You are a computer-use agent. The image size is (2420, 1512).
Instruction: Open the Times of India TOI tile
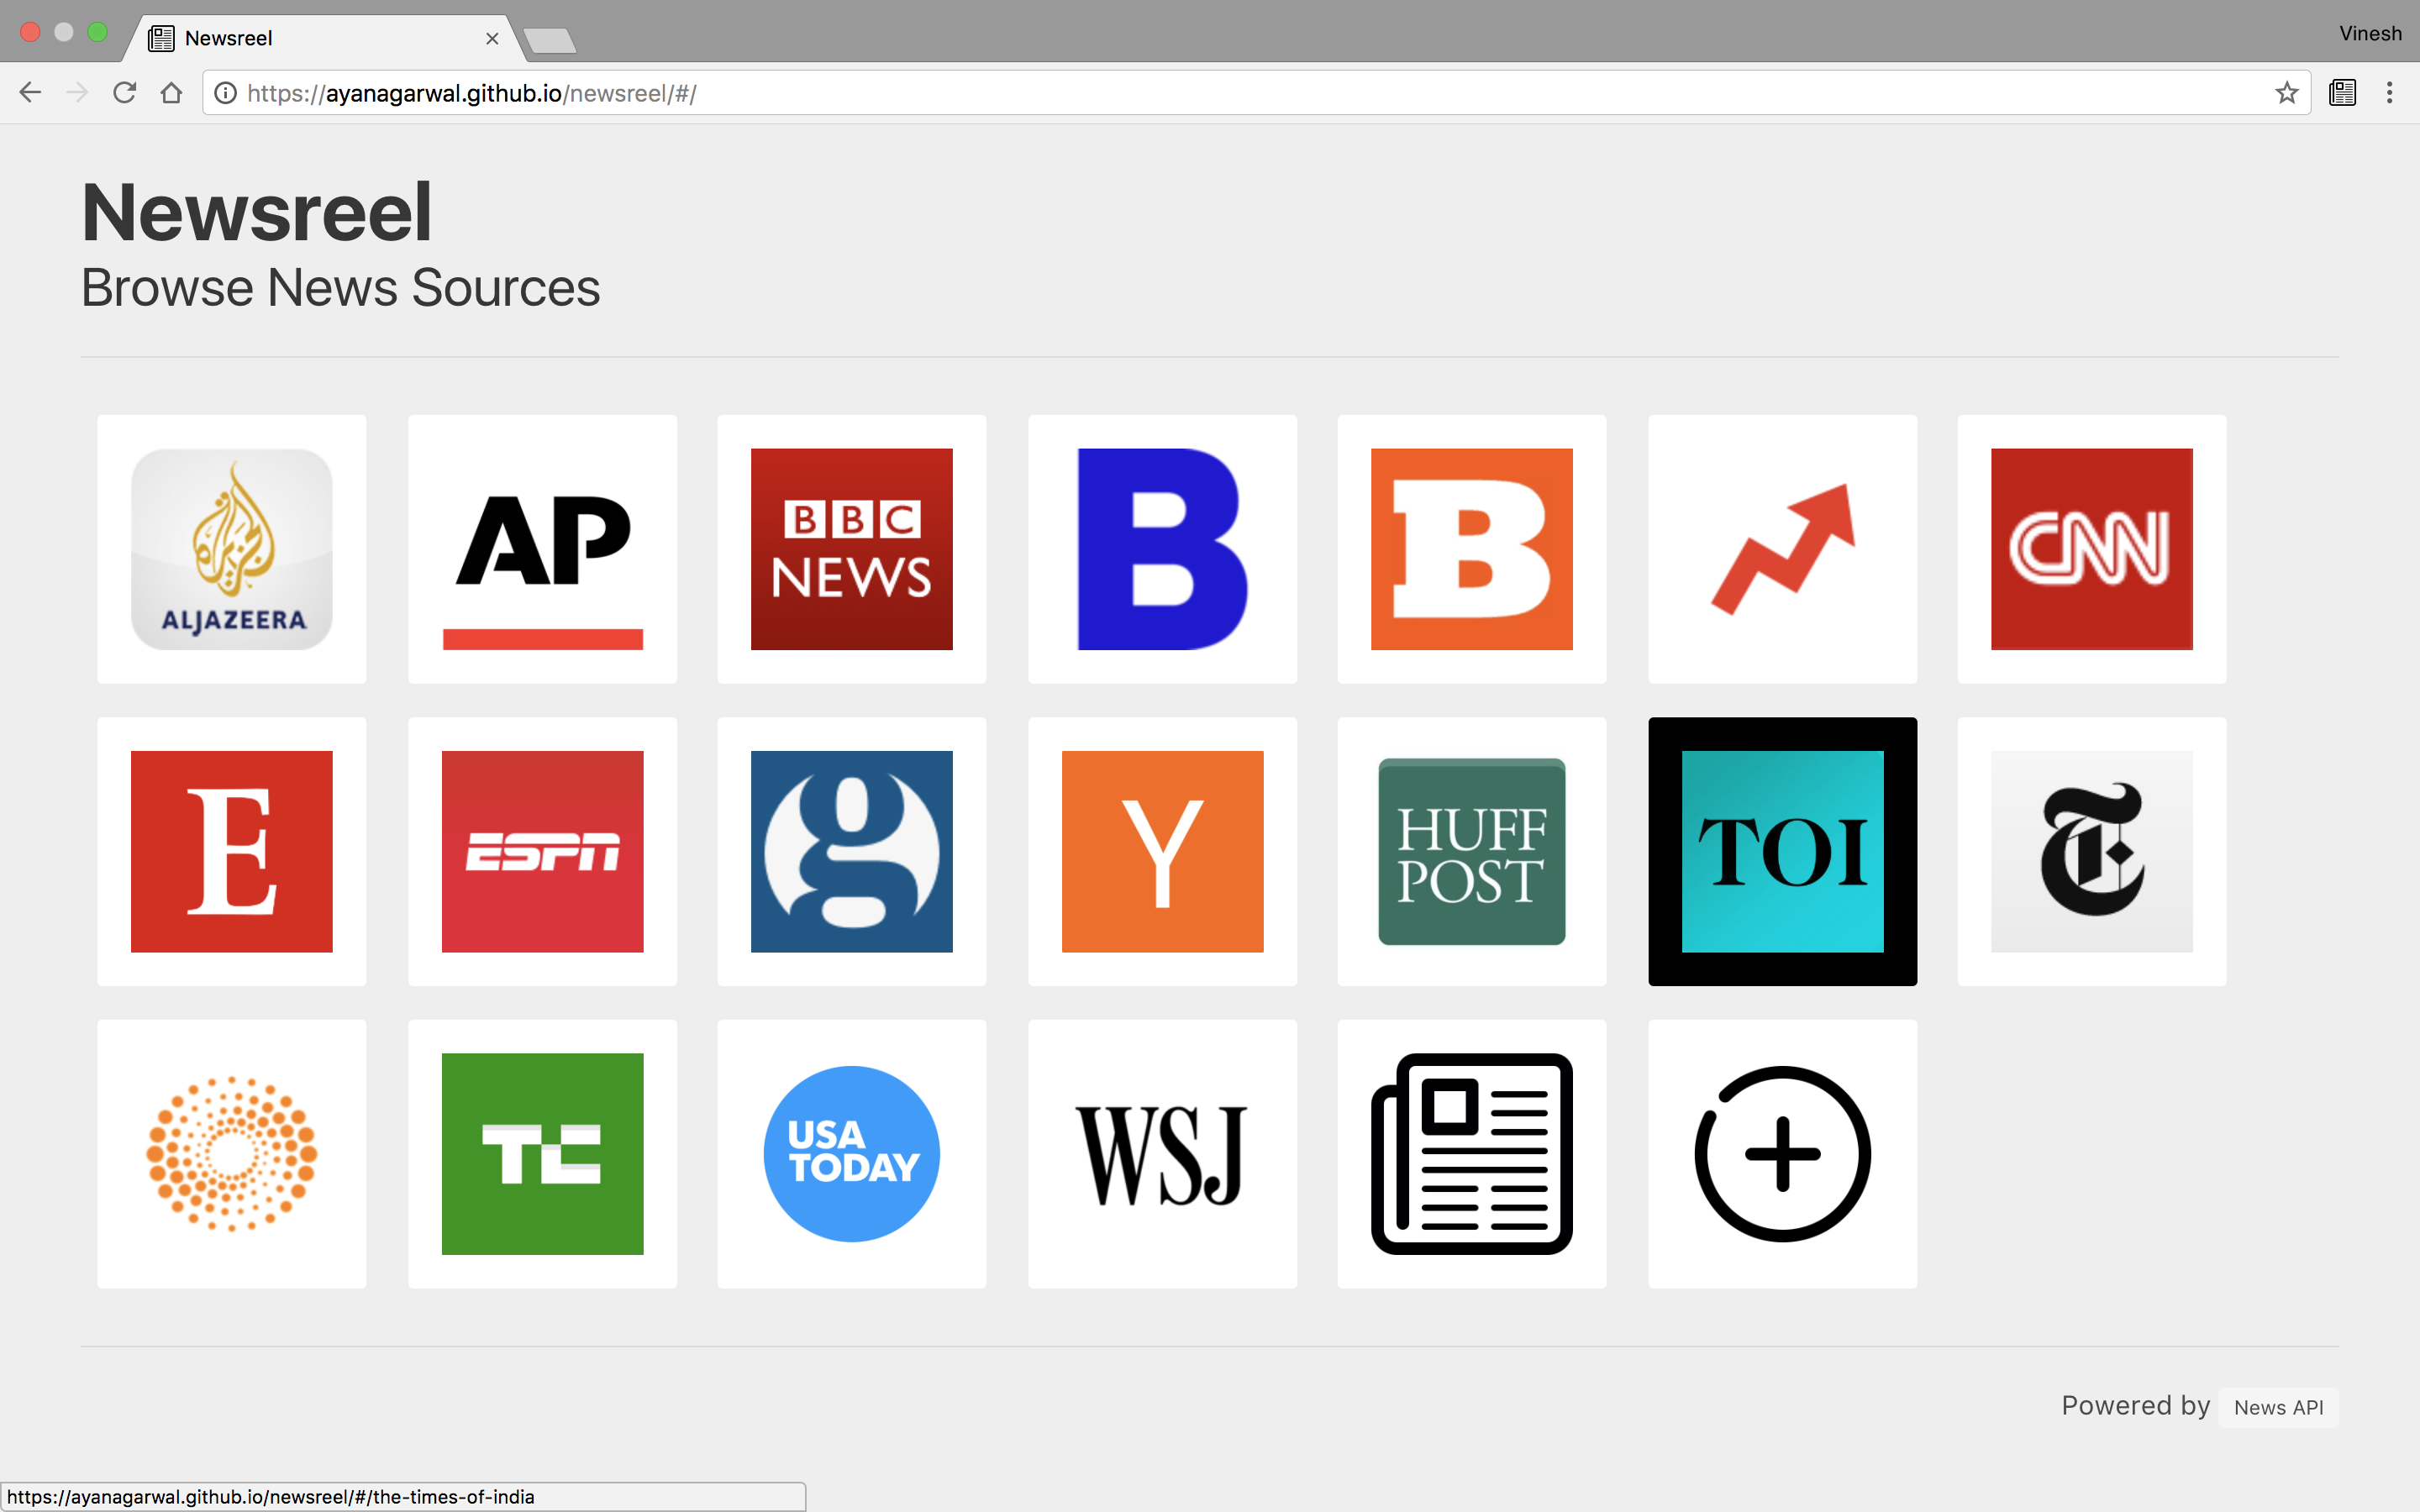point(1782,851)
